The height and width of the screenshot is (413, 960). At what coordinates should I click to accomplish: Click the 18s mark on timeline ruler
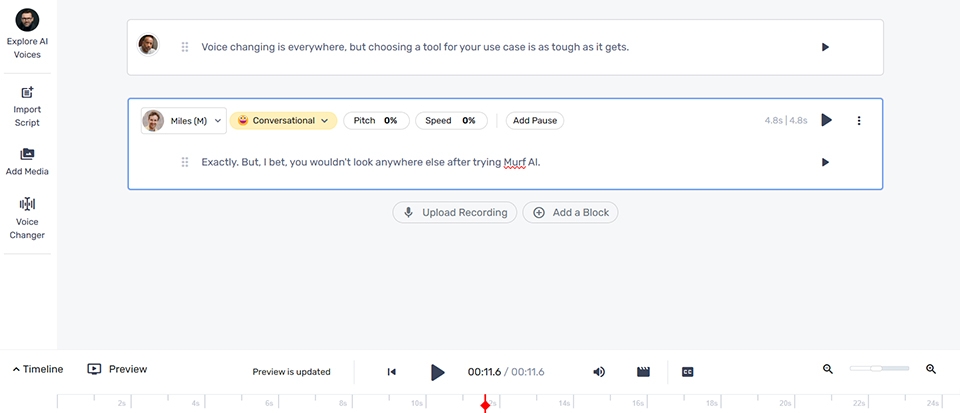pyautogui.click(x=711, y=403)
